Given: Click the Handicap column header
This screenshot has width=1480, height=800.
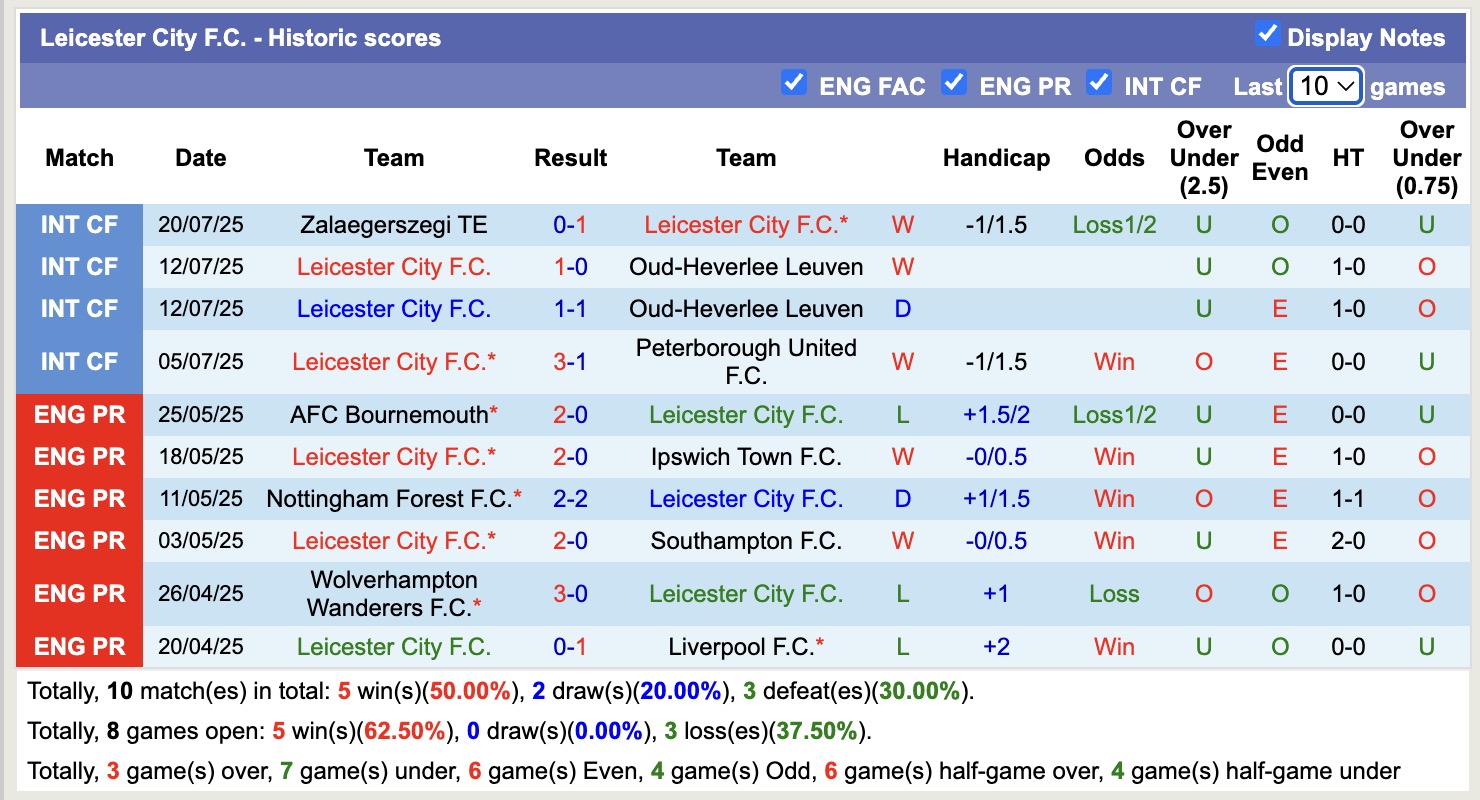Looking at the screenshot, I should (x=996, y=158).
